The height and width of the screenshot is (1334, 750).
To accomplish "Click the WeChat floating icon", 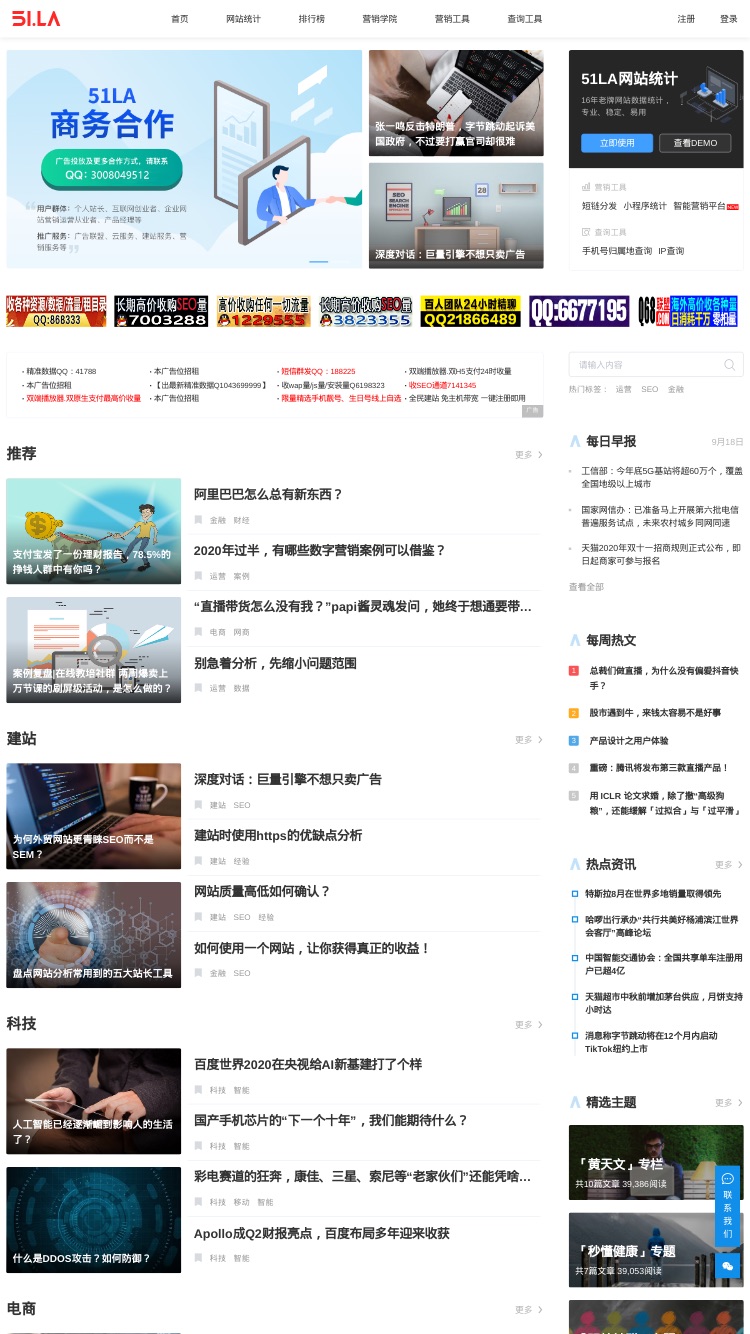I will pyautogui.click(x=727, y=1266).
